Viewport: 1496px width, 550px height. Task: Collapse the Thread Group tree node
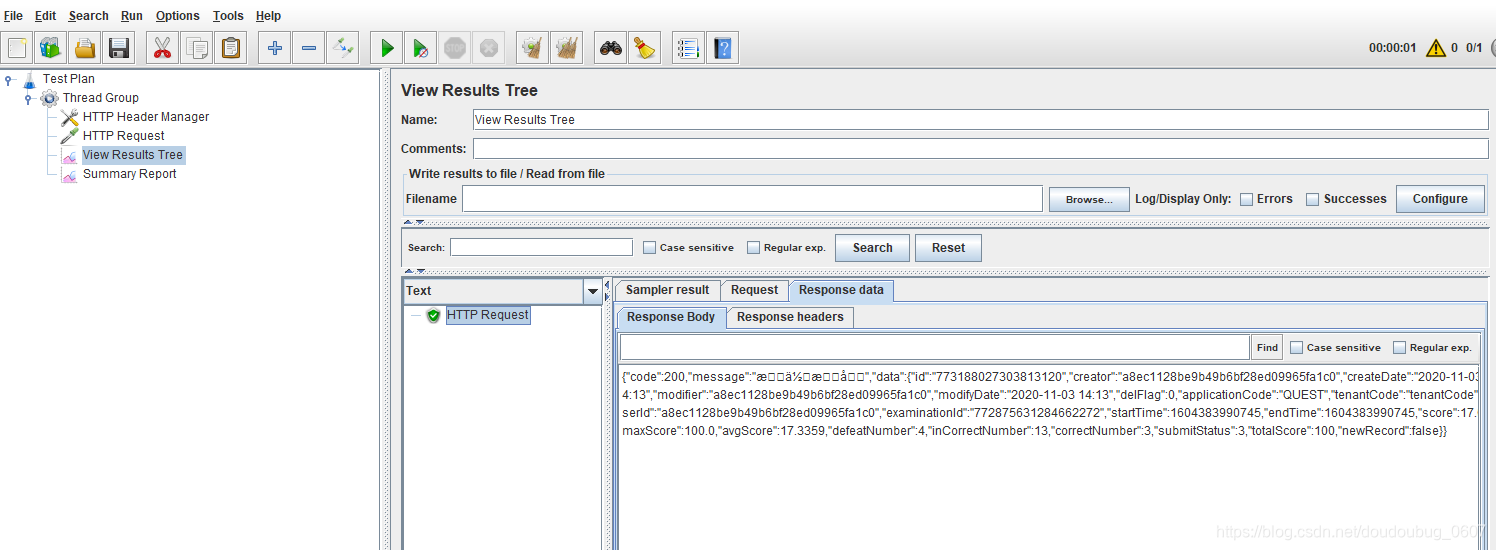pyautogui.click(x=29, y=98)
